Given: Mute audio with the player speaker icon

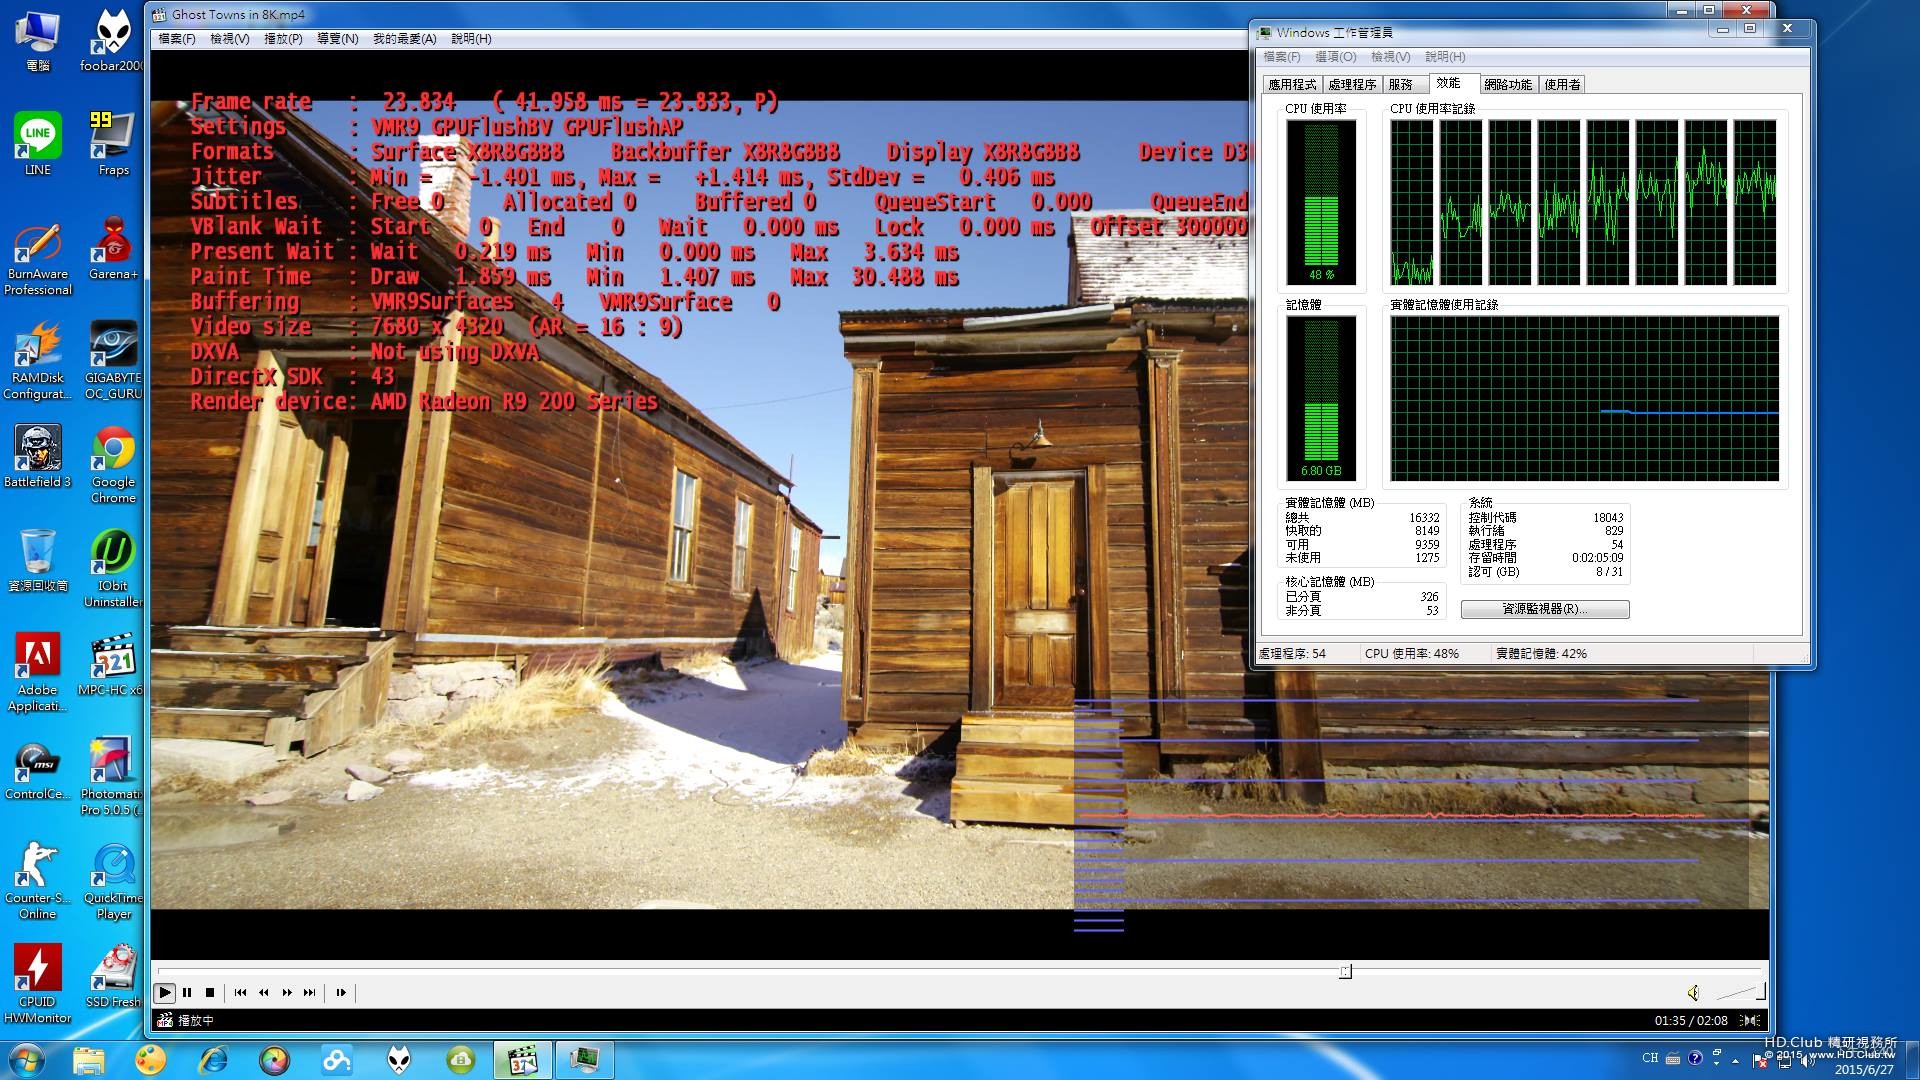Looking at the screenshot, I should (1693, 993).
